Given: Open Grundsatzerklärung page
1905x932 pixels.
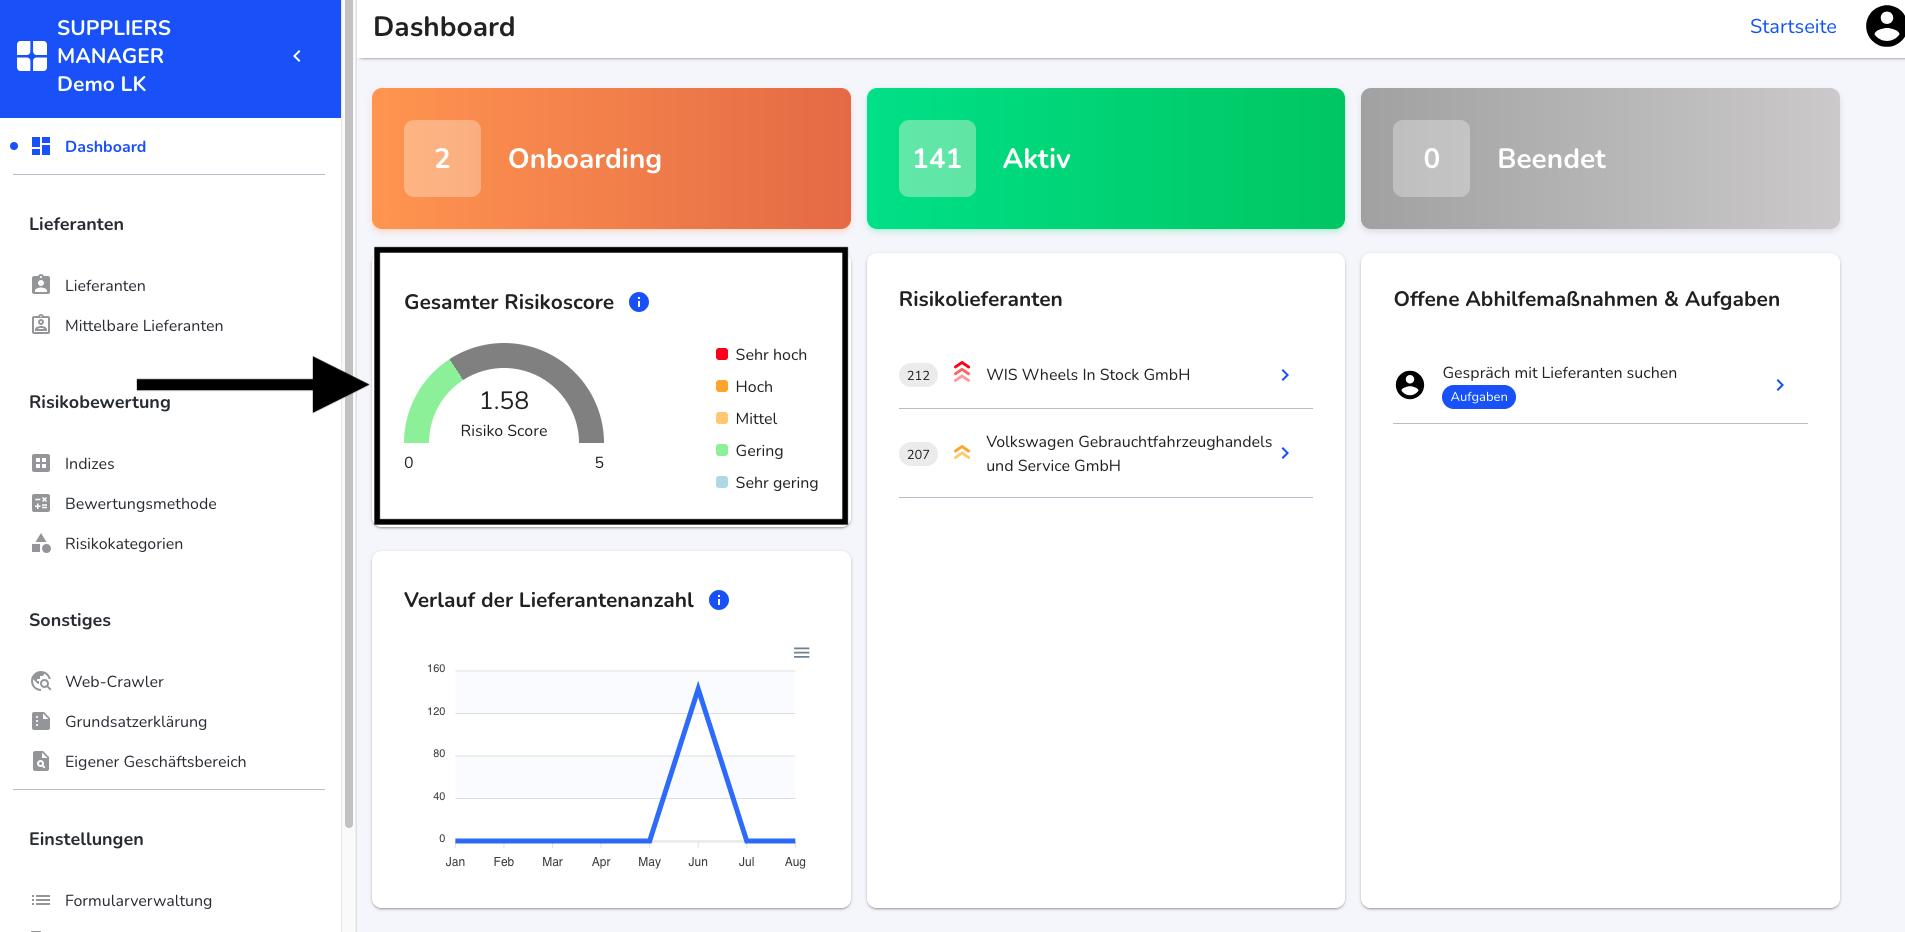Looking at the screenshot, I should (x=136, y=721).
